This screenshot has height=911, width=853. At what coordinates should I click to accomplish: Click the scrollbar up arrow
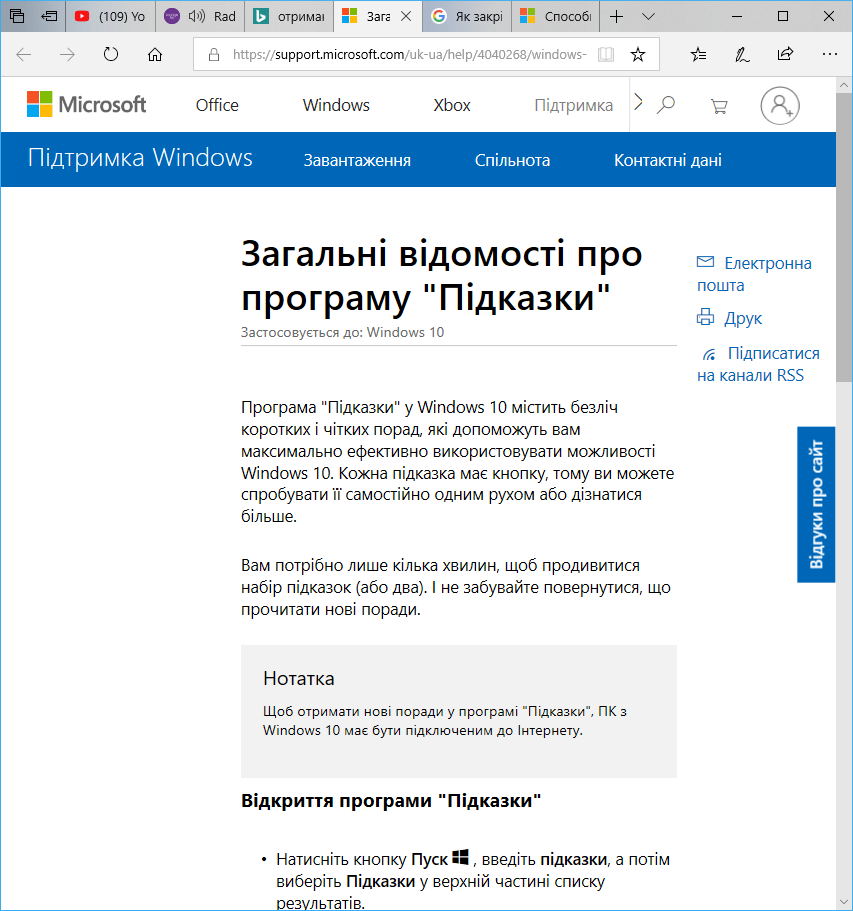844,85
